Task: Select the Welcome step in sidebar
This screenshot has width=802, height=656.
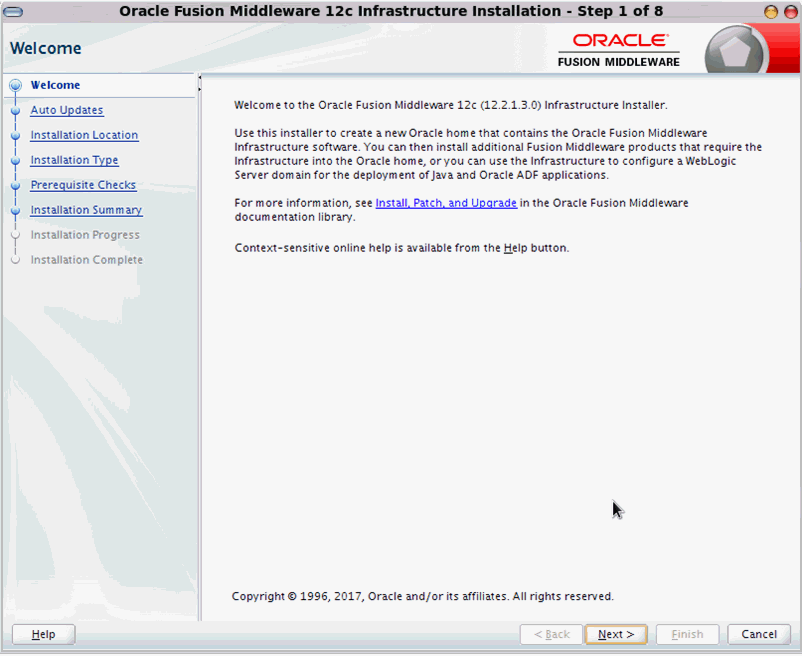Action: [55, 85]
